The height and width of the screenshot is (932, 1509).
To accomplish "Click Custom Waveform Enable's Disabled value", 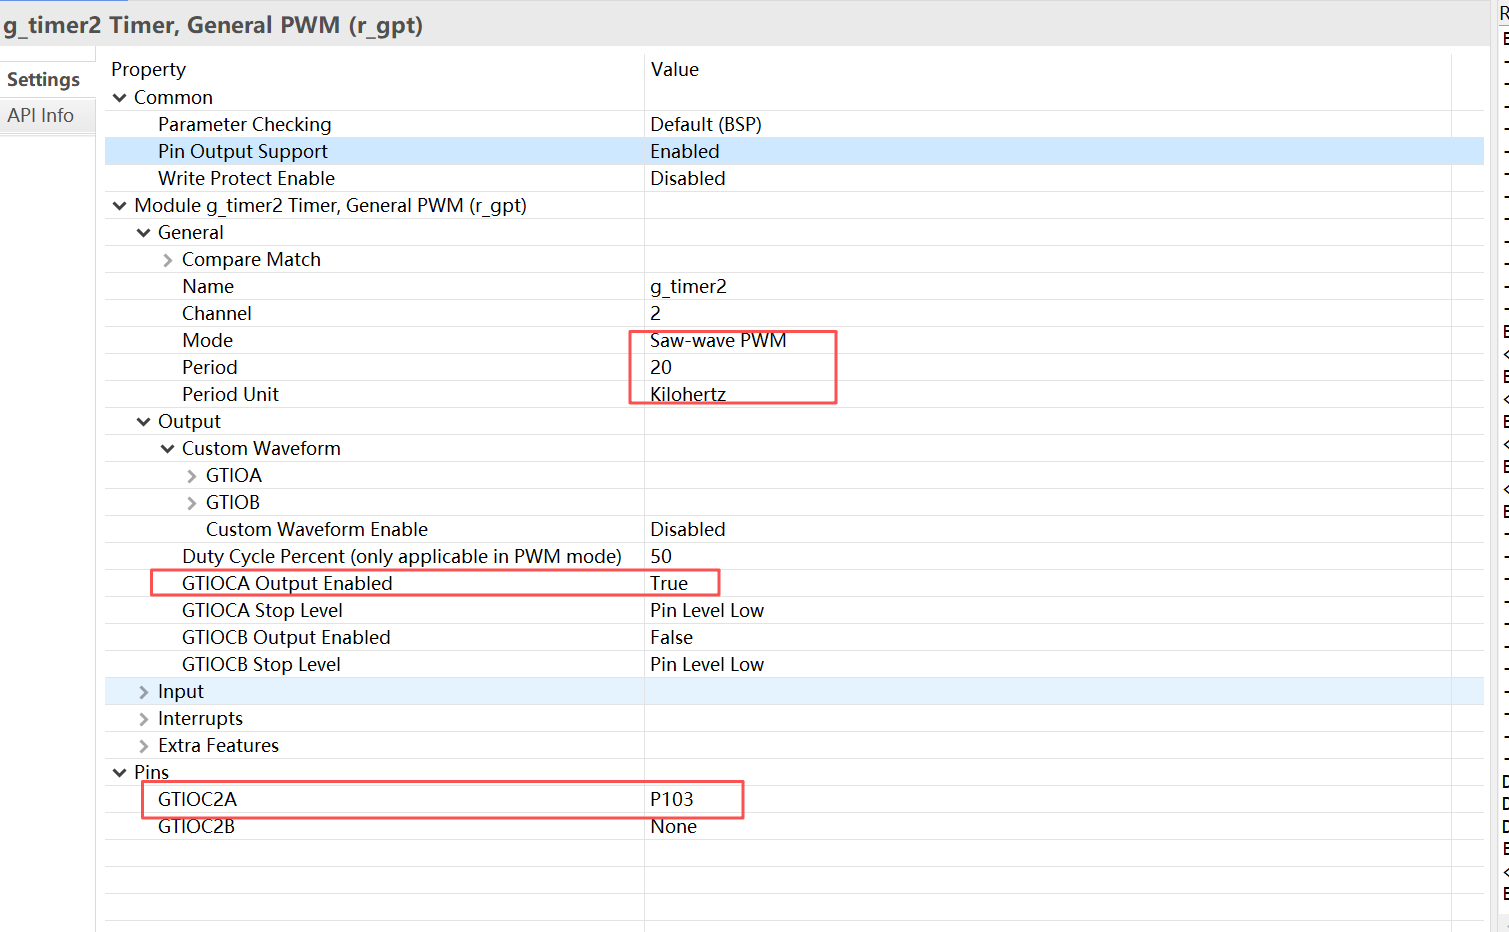I will [x=688, y=529].
